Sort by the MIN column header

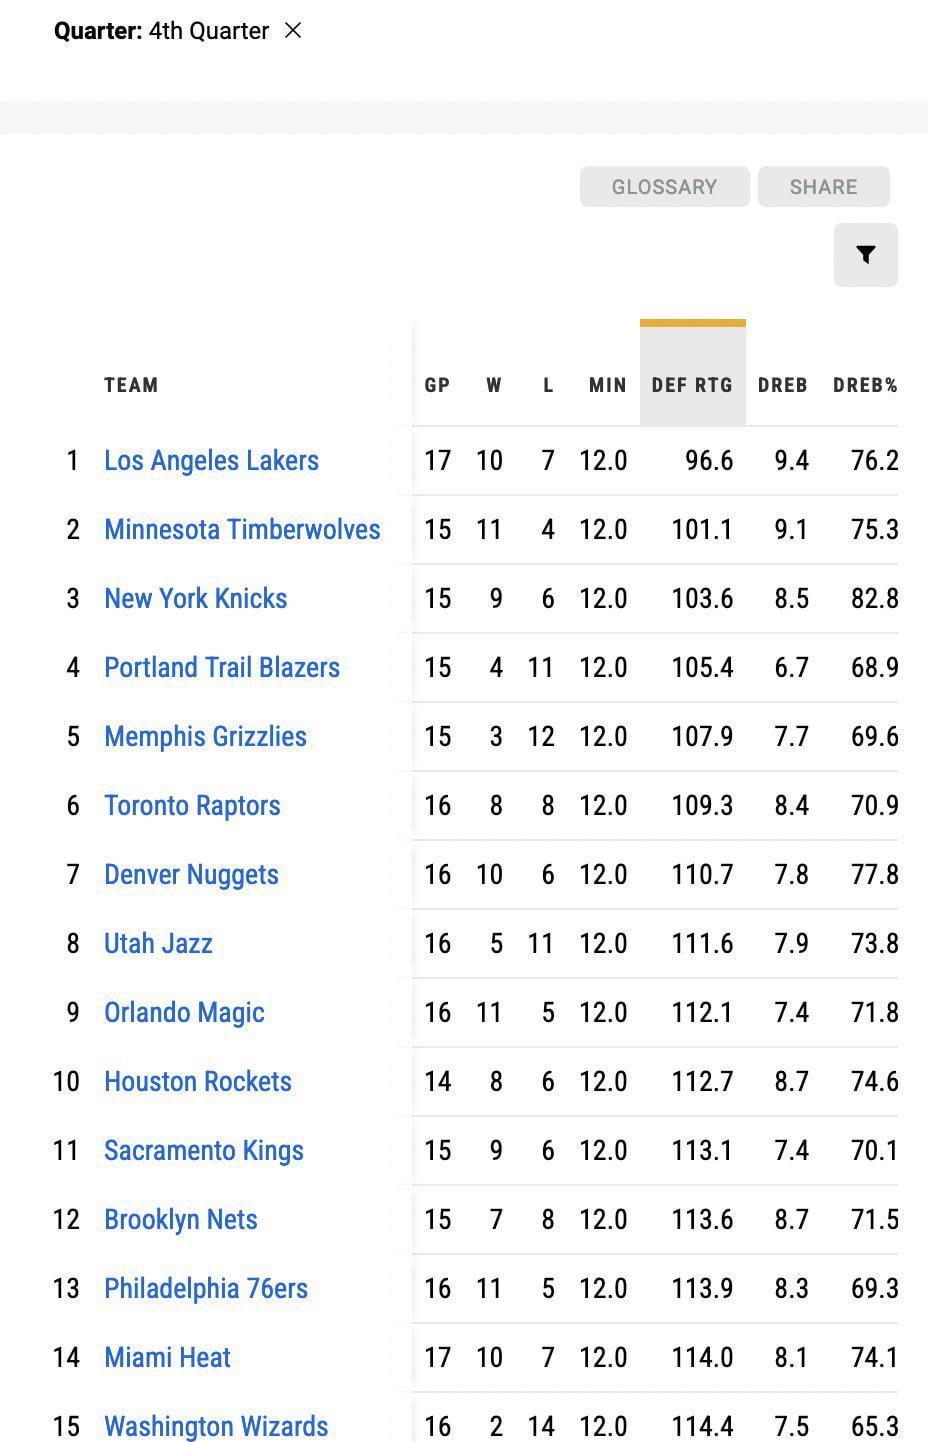point(607,385)
